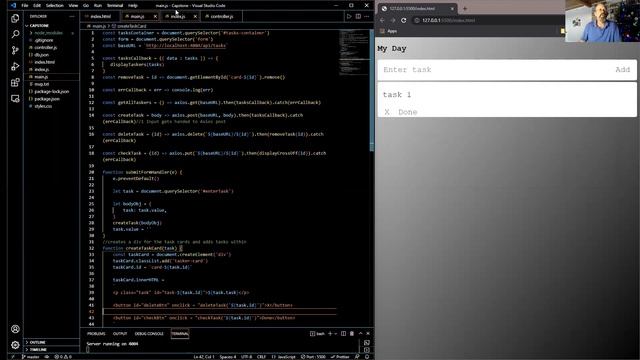Open a new browser tab

tap(464, 8)
